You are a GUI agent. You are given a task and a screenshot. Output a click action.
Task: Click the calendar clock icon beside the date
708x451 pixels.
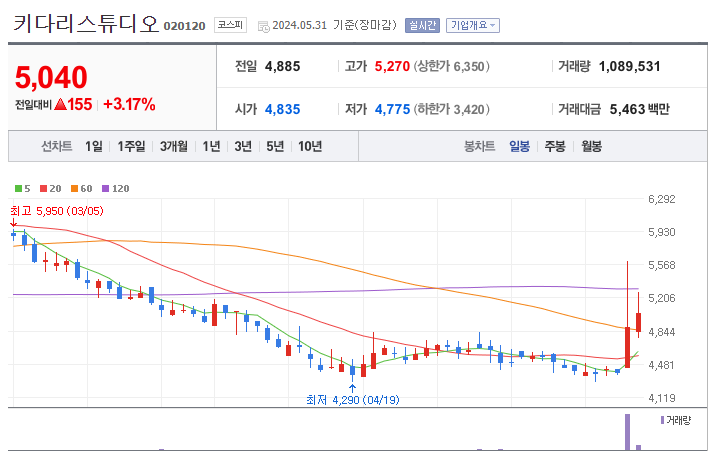coord(264,27)
